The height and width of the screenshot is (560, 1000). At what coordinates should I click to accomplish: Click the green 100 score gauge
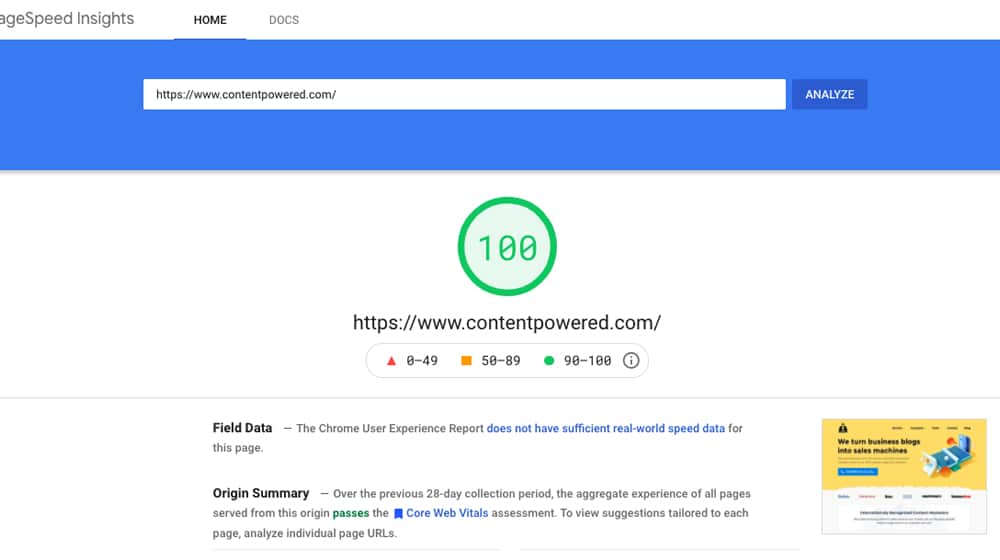coord(507,246)
